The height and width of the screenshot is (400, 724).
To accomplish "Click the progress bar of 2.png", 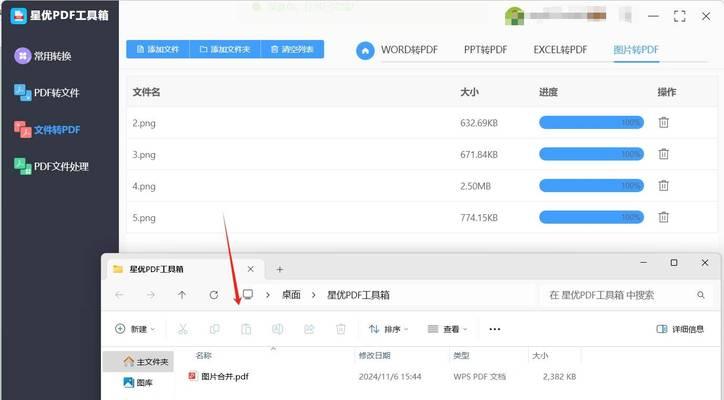I will (x=591, y=122).
